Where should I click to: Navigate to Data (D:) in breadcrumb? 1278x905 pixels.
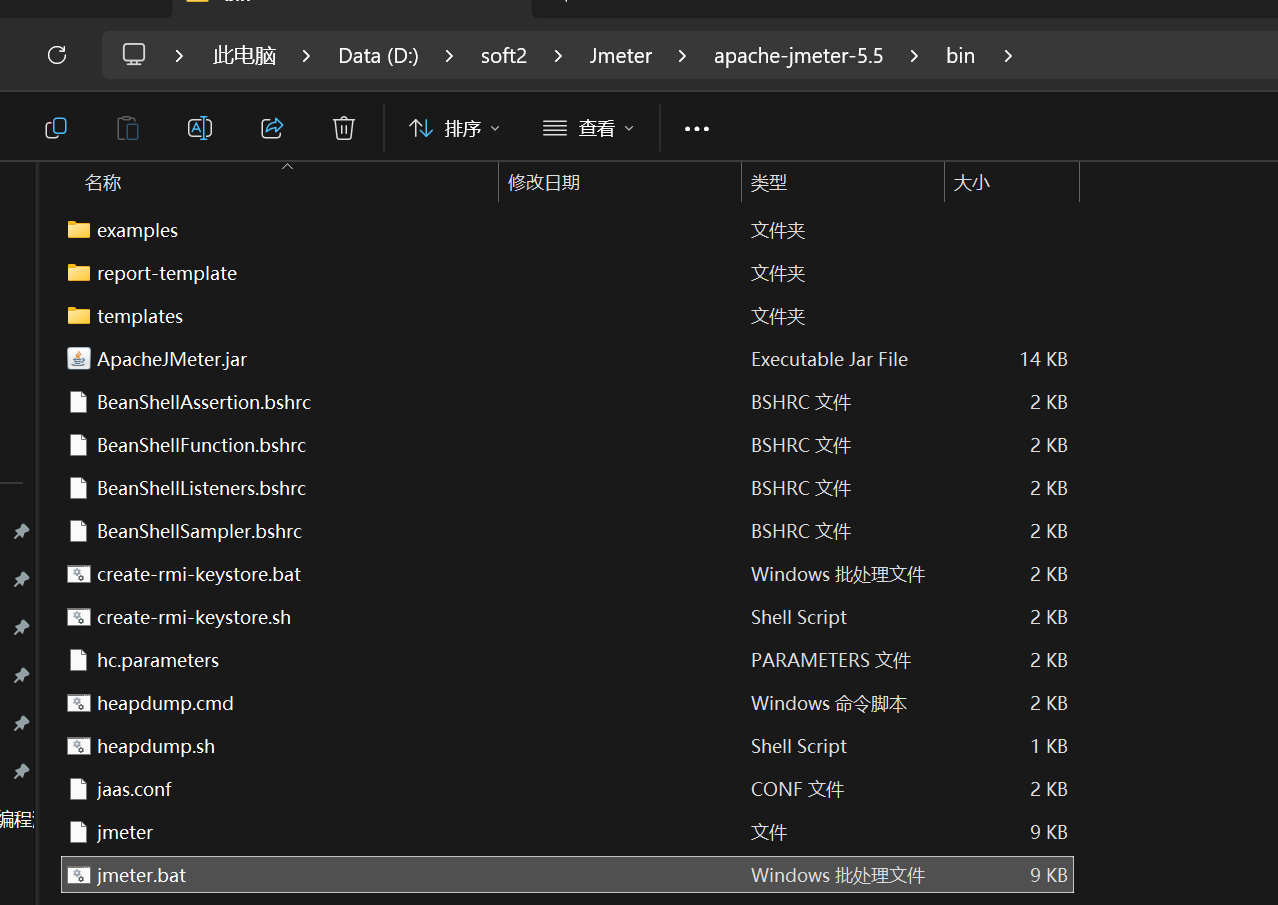coord(378,56)
